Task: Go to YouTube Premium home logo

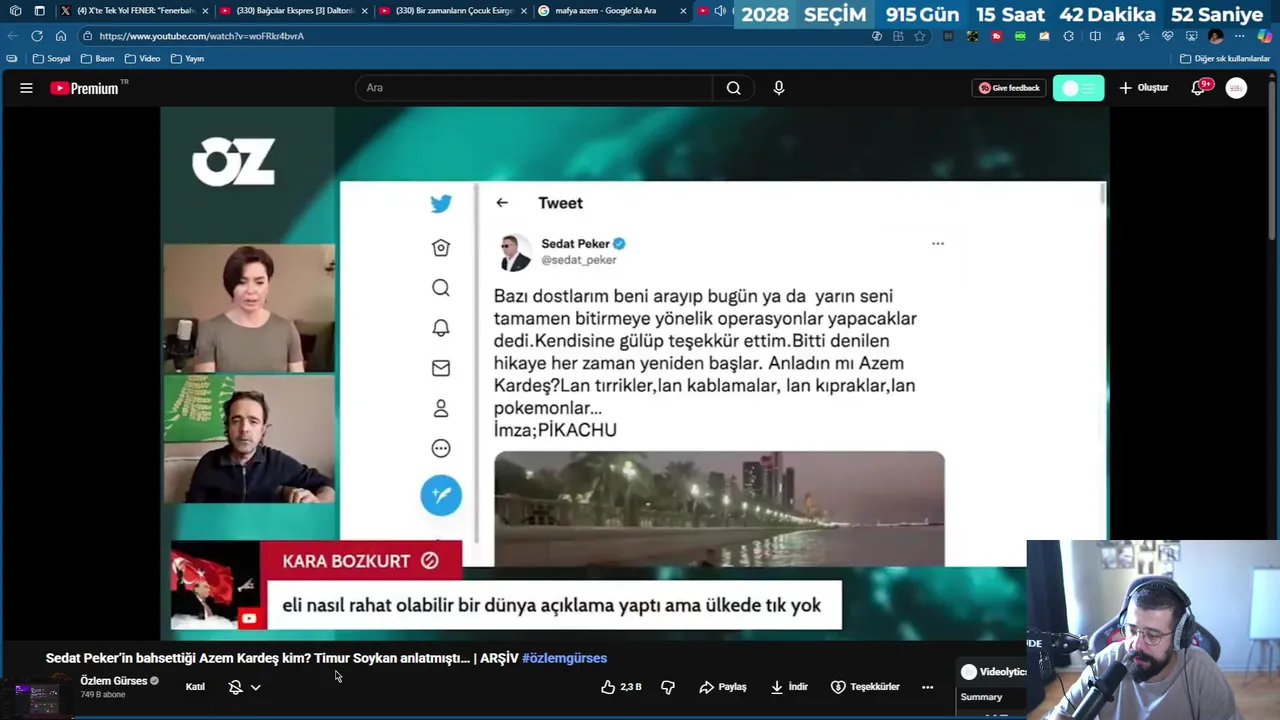Action: [84, 88]
